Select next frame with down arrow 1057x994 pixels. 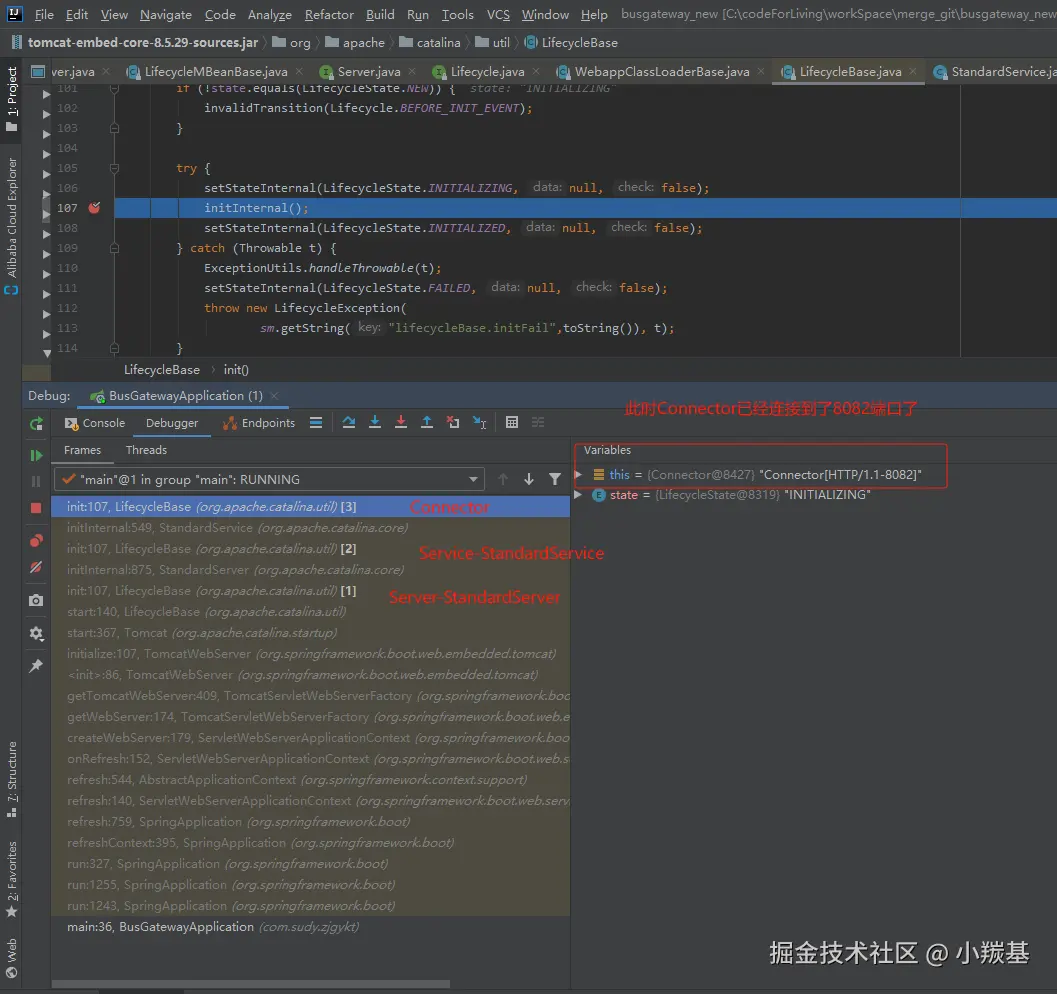click(x=528, y=479)
